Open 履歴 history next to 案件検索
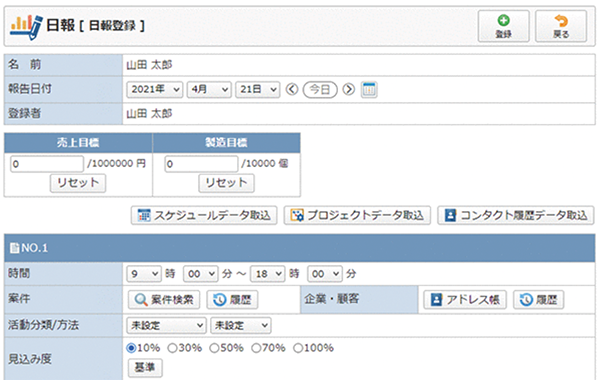This screenshot has height=380, width=600. pyautogui.click(x=232, y=300)
